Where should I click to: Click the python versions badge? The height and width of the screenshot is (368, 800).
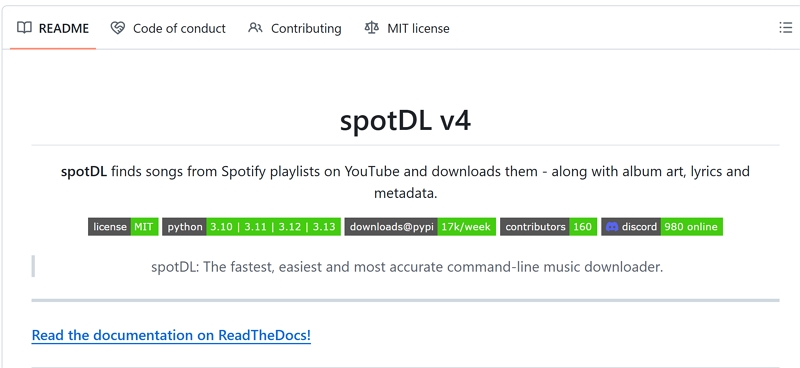pos(252,227)
